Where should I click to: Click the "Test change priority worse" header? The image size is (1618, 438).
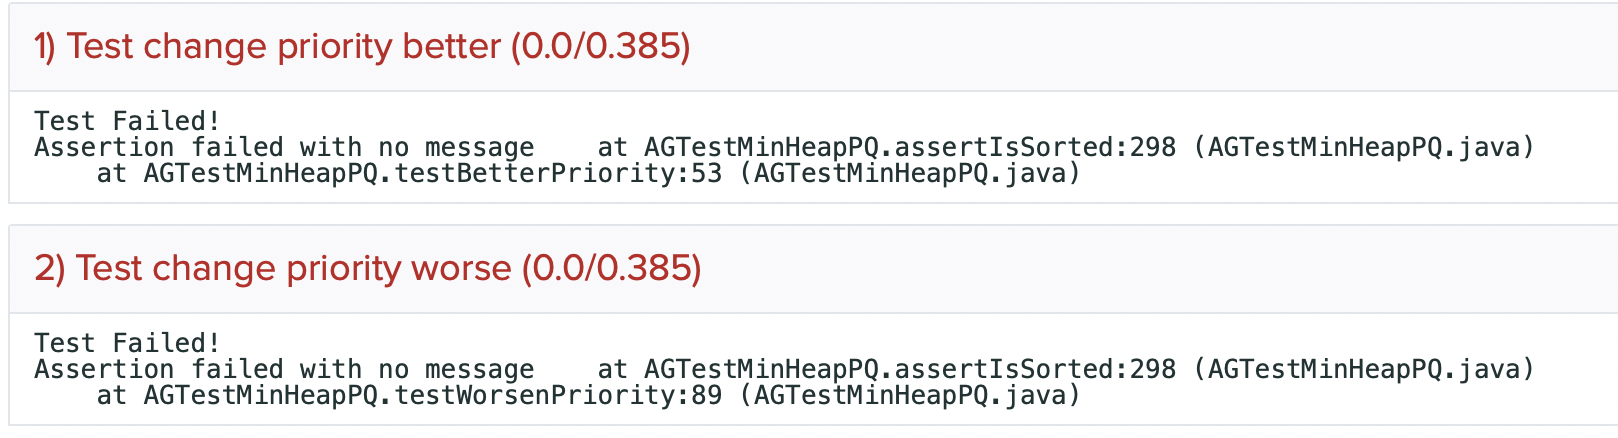[x=293, y=269]
